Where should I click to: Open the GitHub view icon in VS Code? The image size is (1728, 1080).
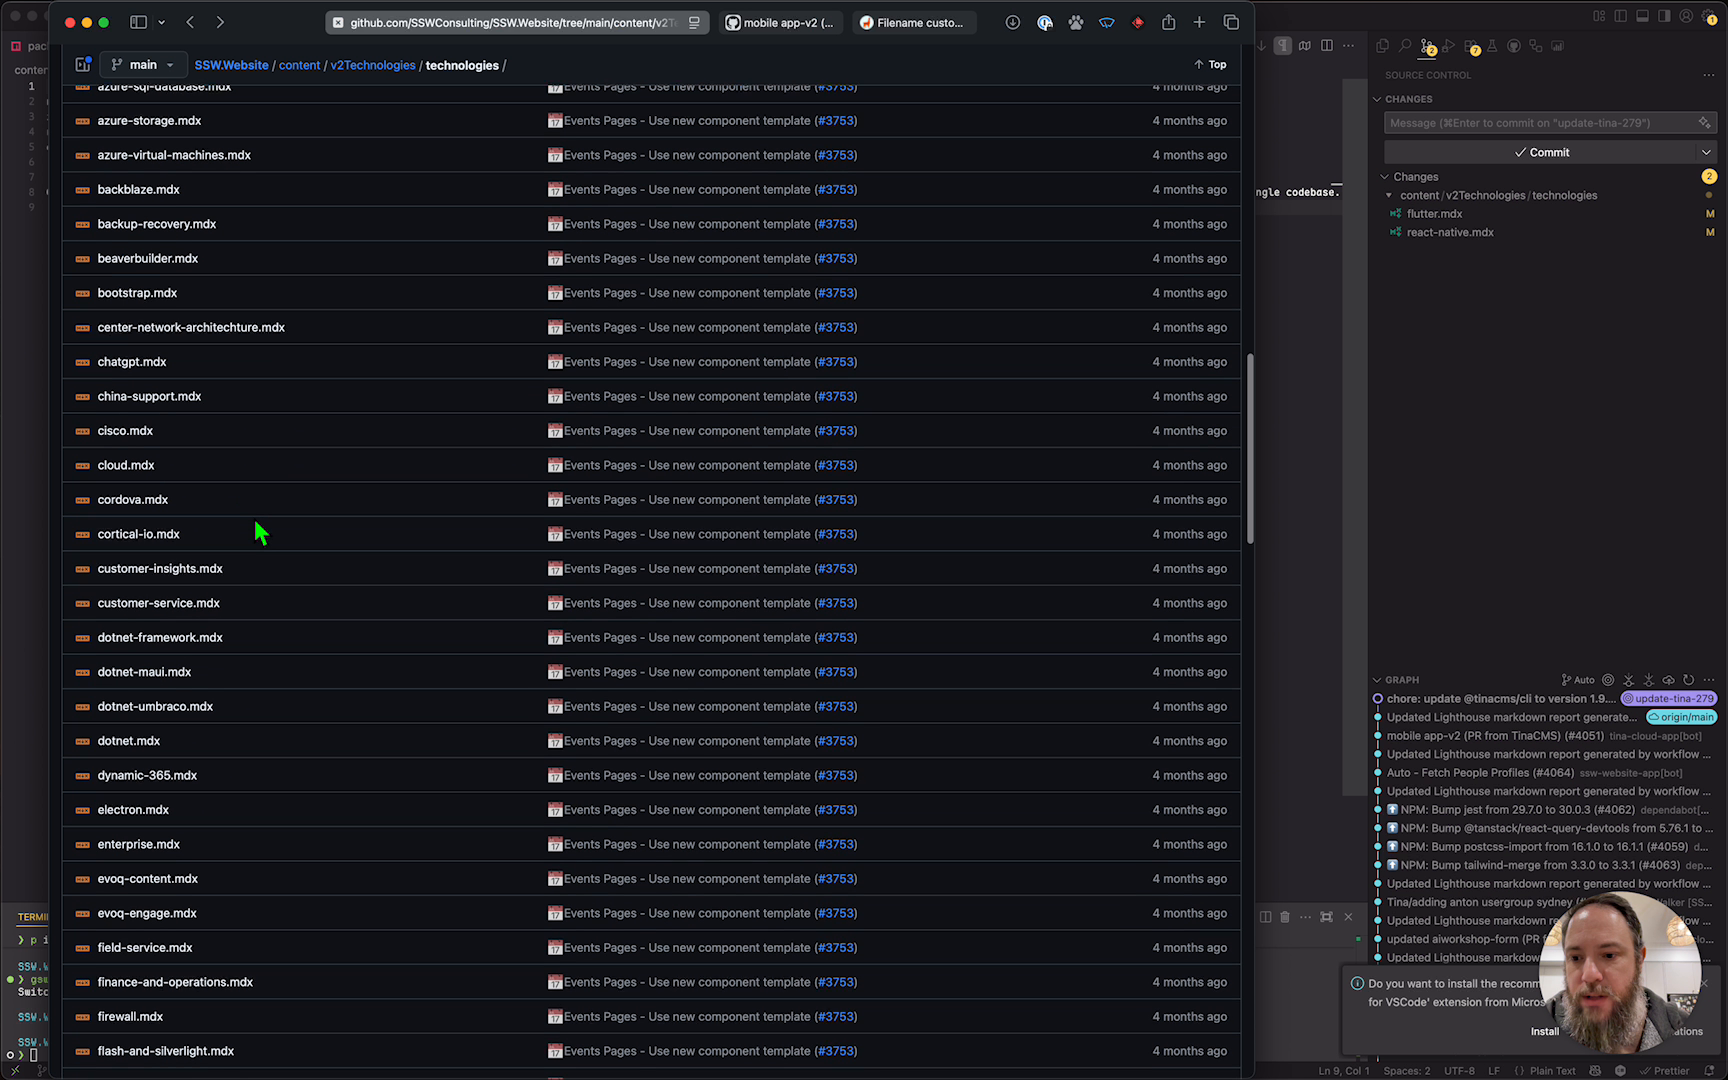(1514, 46)
